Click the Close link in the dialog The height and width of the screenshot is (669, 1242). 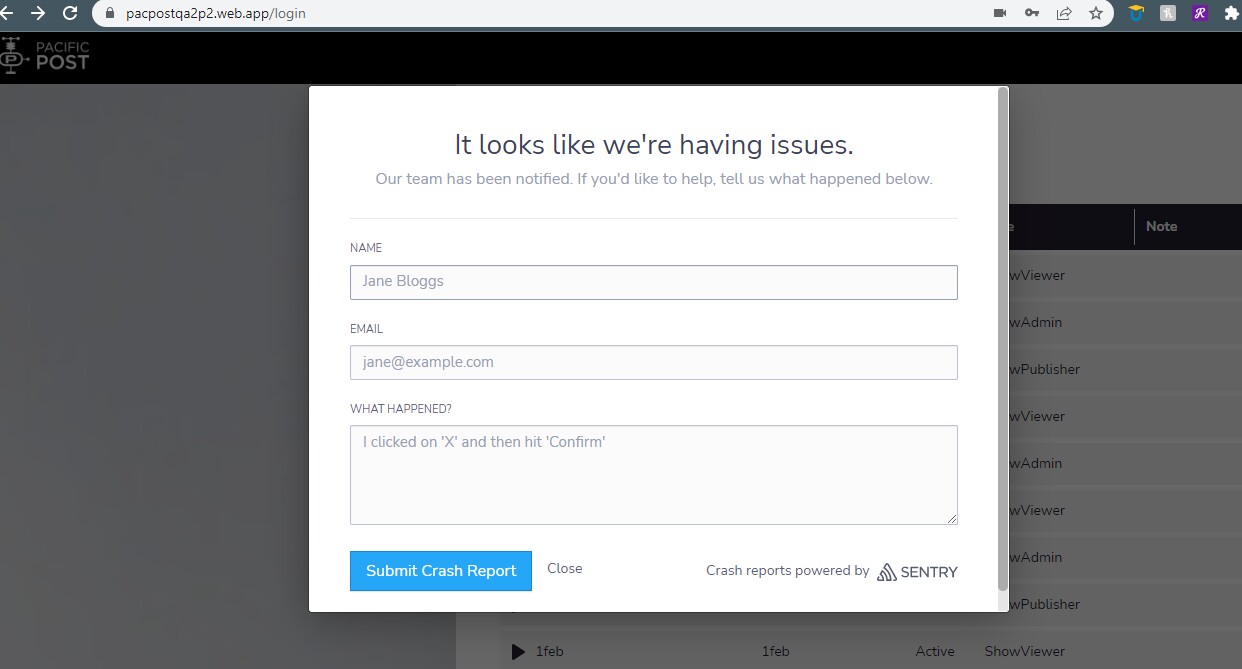[564, 568]
